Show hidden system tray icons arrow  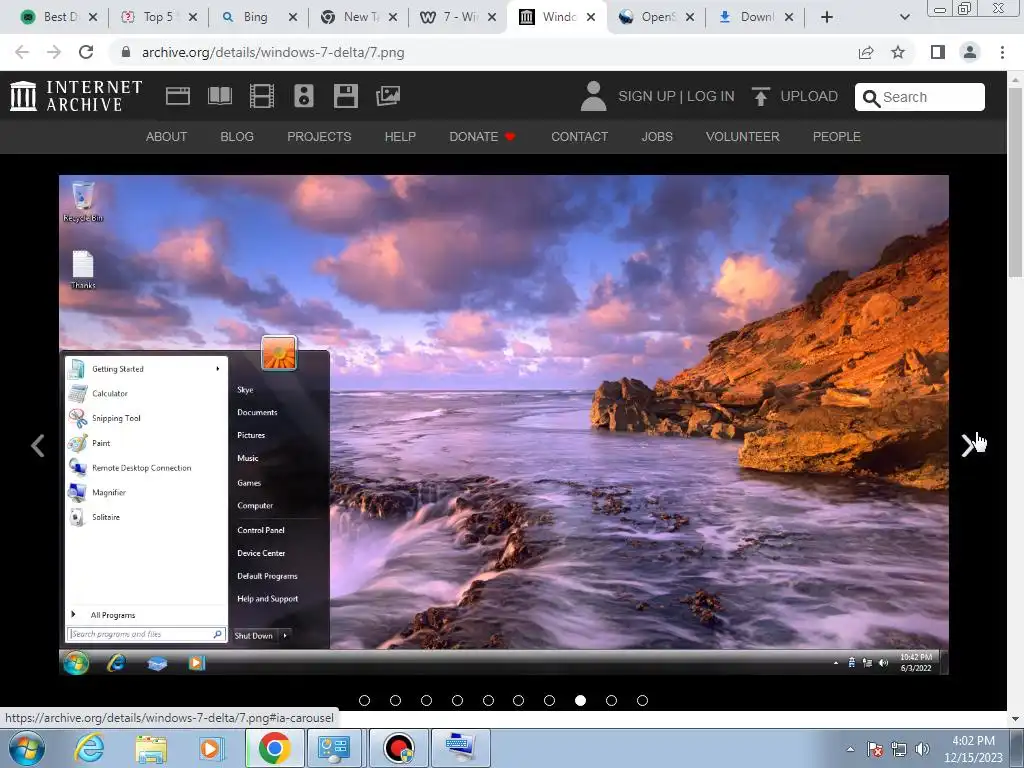point(850,749)
